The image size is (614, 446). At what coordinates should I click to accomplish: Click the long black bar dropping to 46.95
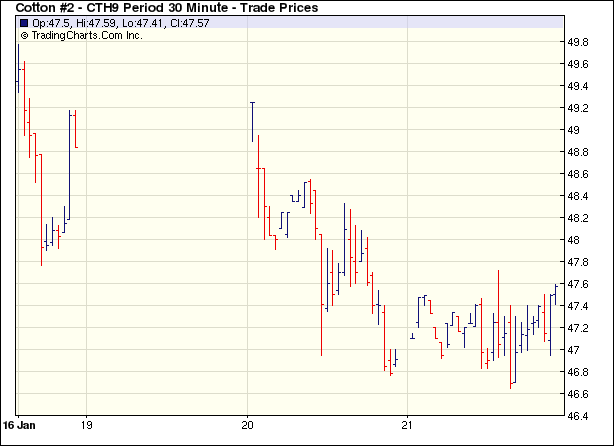coord(322,300)
